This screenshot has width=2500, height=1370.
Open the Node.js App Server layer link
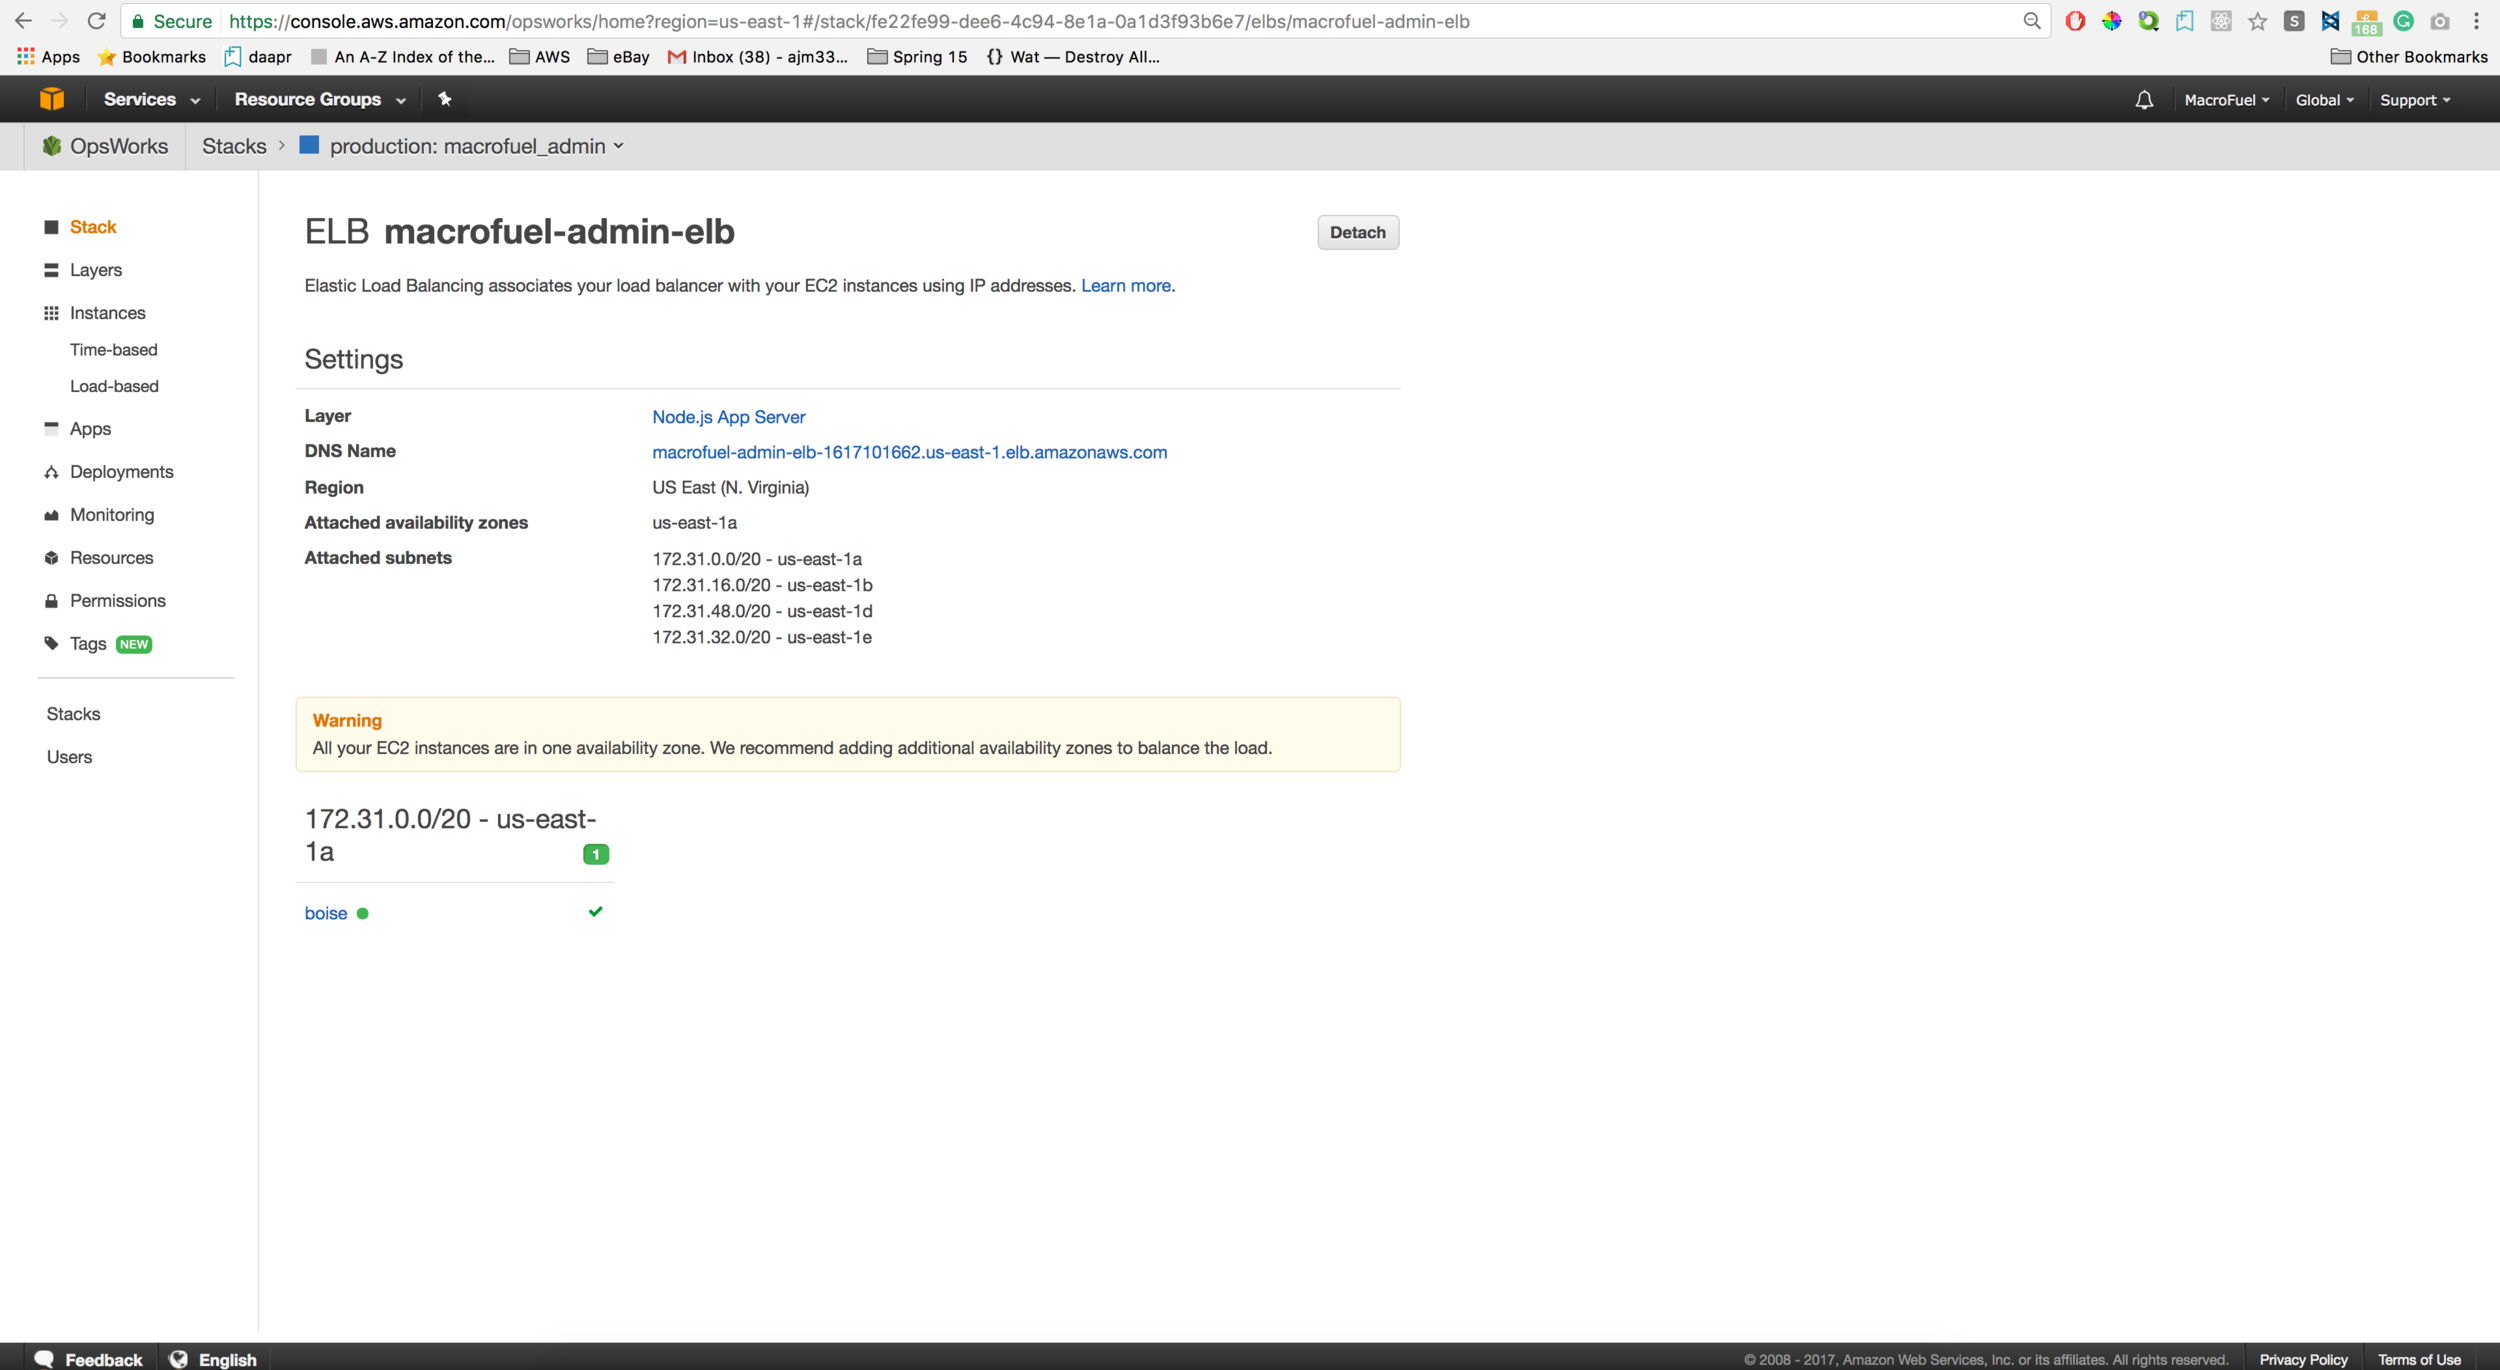728,417
